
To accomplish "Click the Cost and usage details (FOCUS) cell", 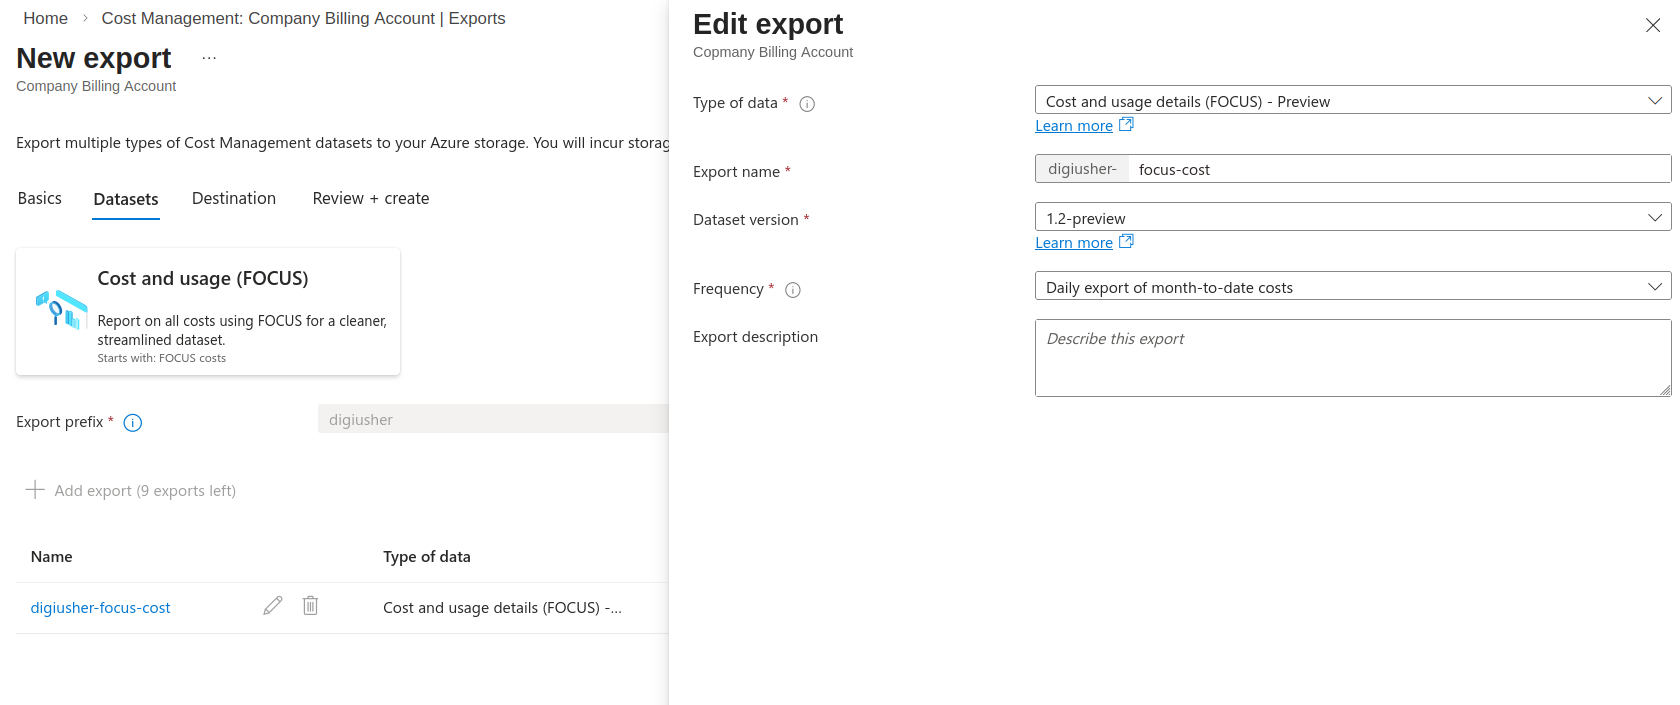I will [502, 608].
